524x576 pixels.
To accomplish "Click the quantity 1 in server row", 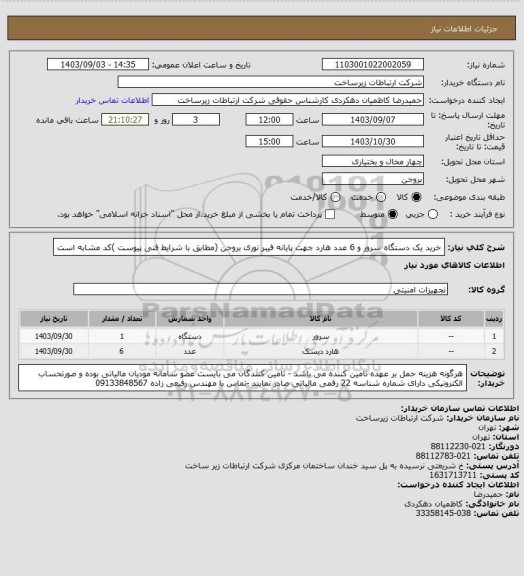I will point(122,336).
